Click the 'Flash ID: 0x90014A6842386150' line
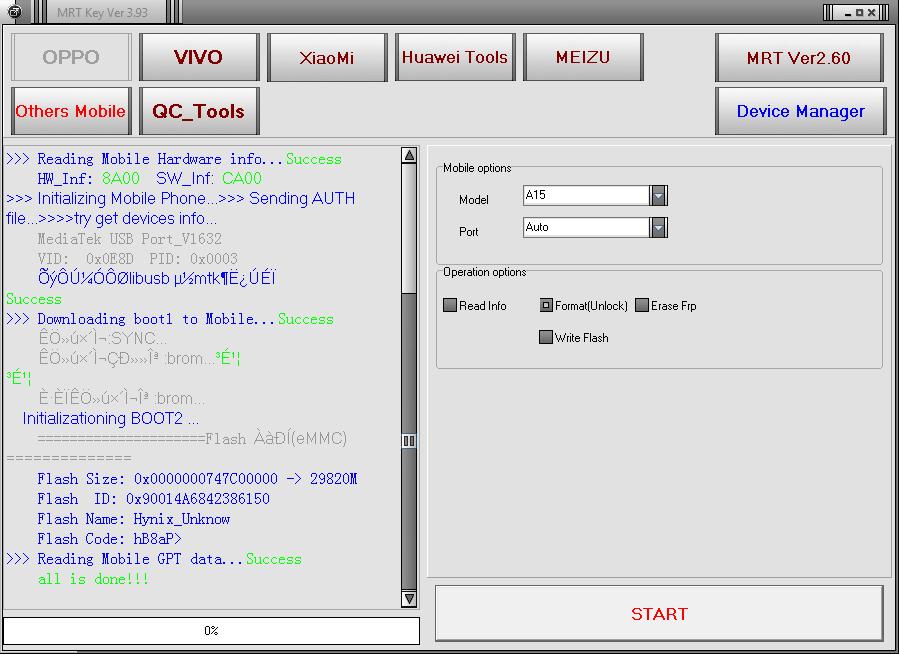The width and height of the screenshot is (899, 654). tap(154, 499)
